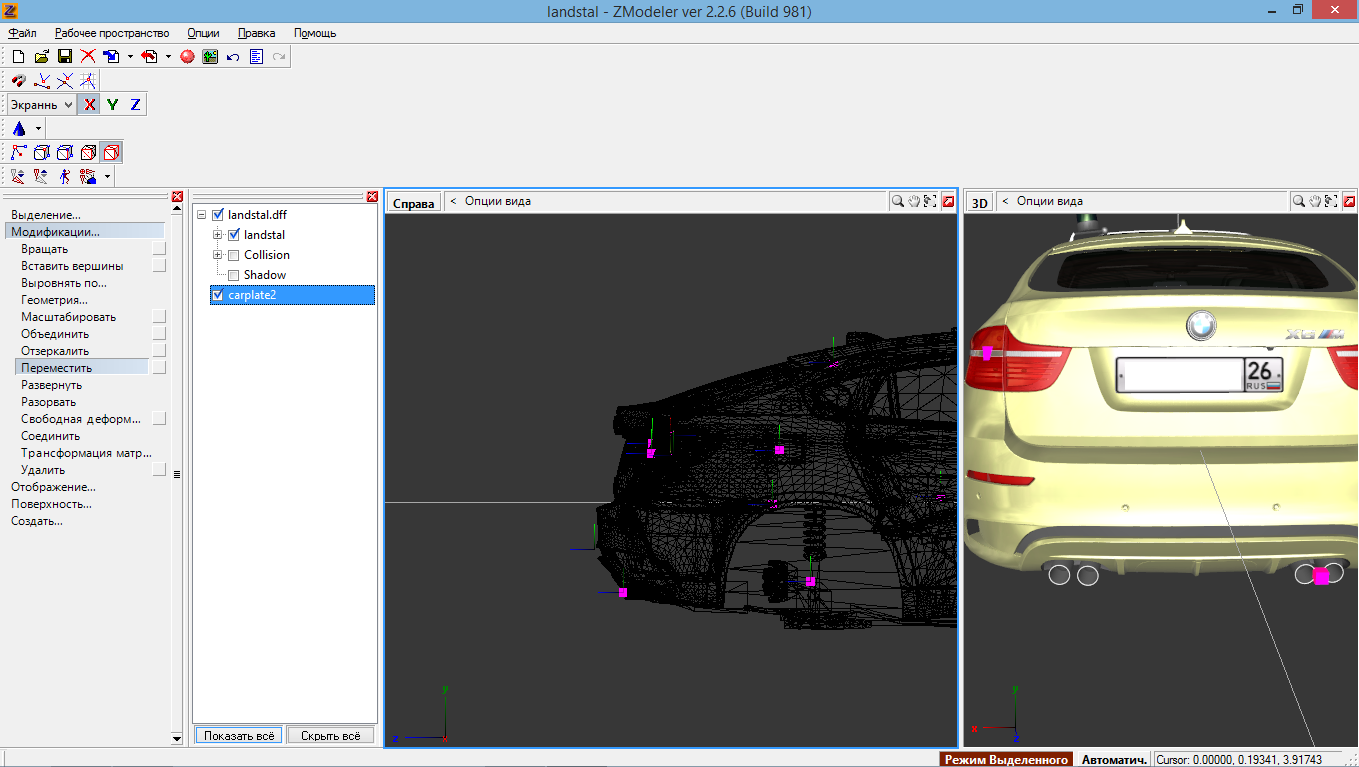Click the zoom magnifier in 3D view

tap(1298, 202)
